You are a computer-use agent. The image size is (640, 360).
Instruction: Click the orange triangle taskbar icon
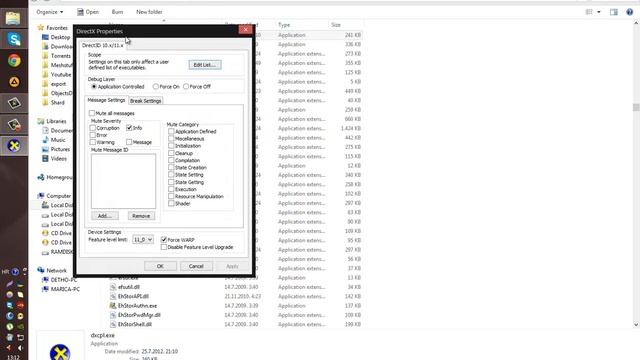point(14,82)
